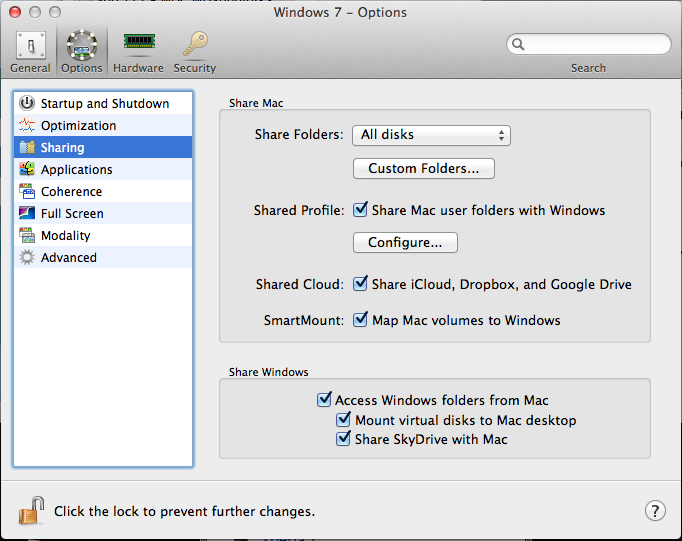Click the Modality icon in sidebar
Image resolution: width=682 pixels, height=541 pixels.
[x=27, y=235]
